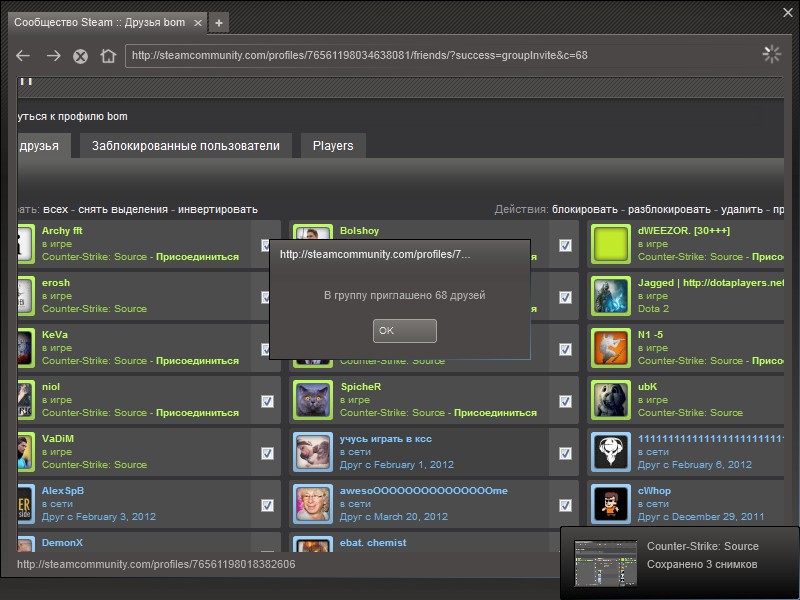Open niol profile name
Image resolution: width=800 pixels, height=600 pixels.
(51, 387)
